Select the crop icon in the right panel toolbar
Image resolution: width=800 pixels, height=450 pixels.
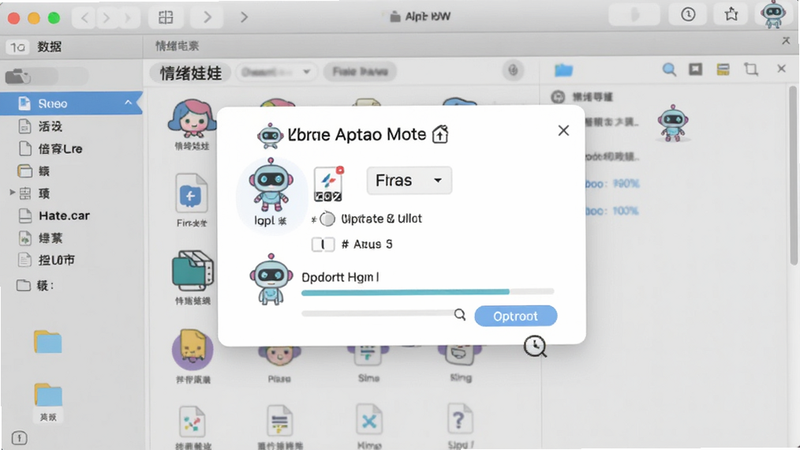tap(751, 69)
